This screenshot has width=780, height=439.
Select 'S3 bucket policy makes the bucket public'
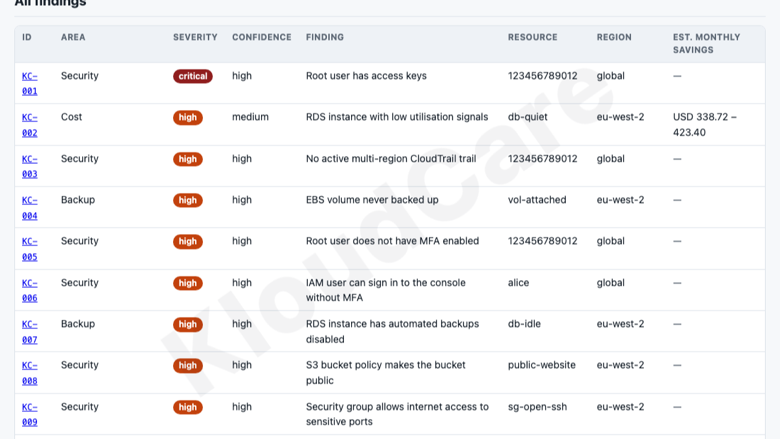(x=386, y=372)
